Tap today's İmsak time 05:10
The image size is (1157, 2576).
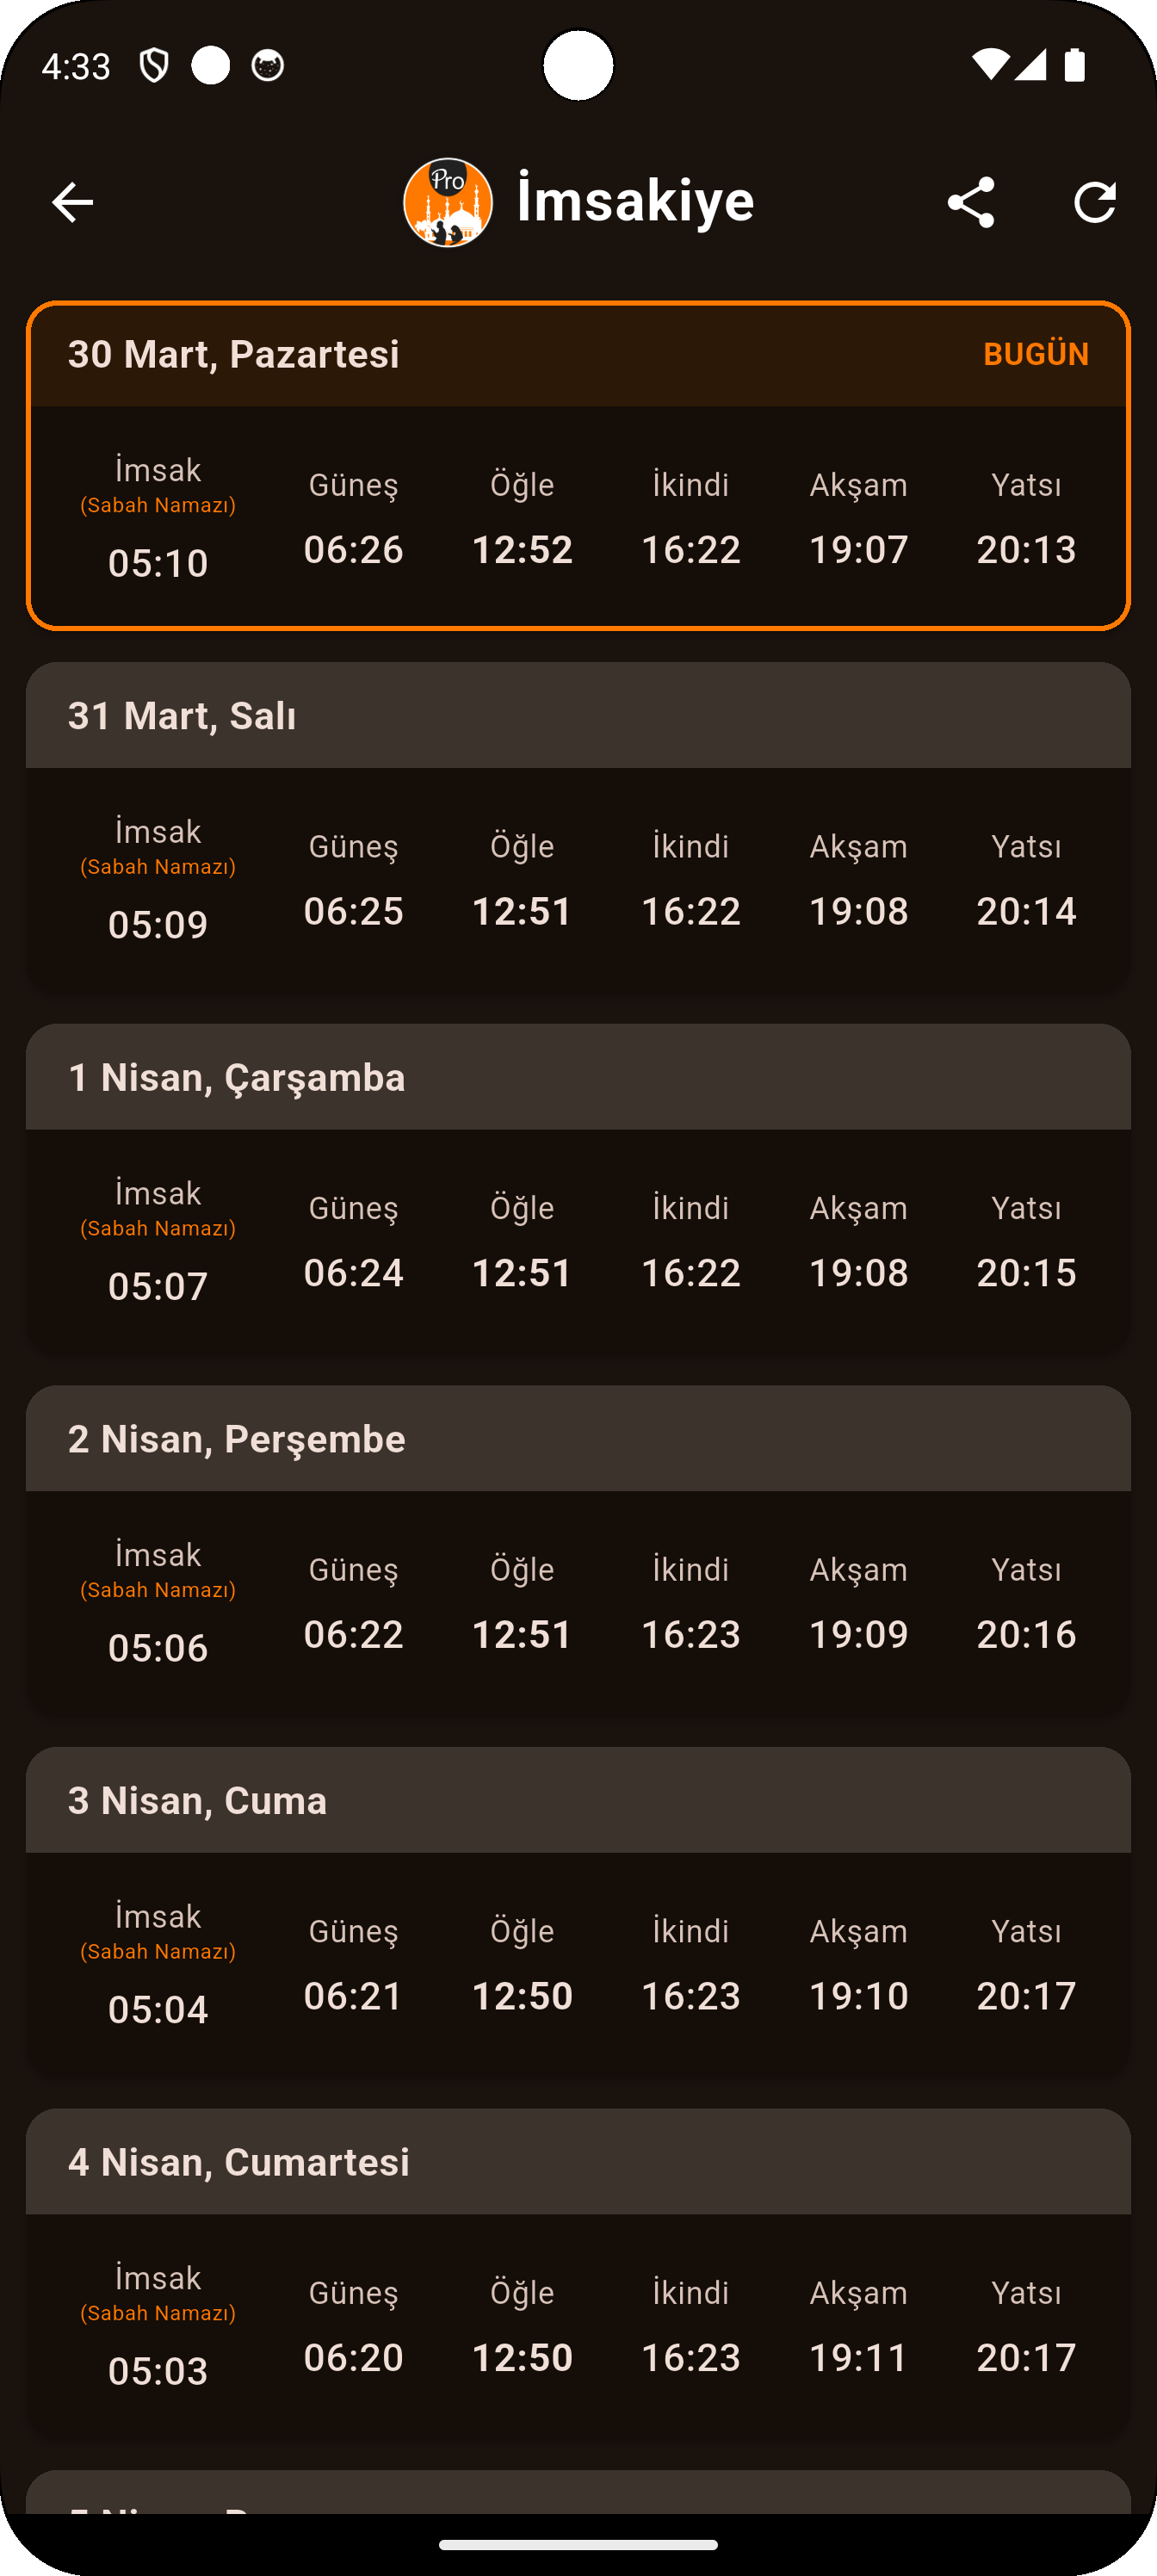[158, 563]
